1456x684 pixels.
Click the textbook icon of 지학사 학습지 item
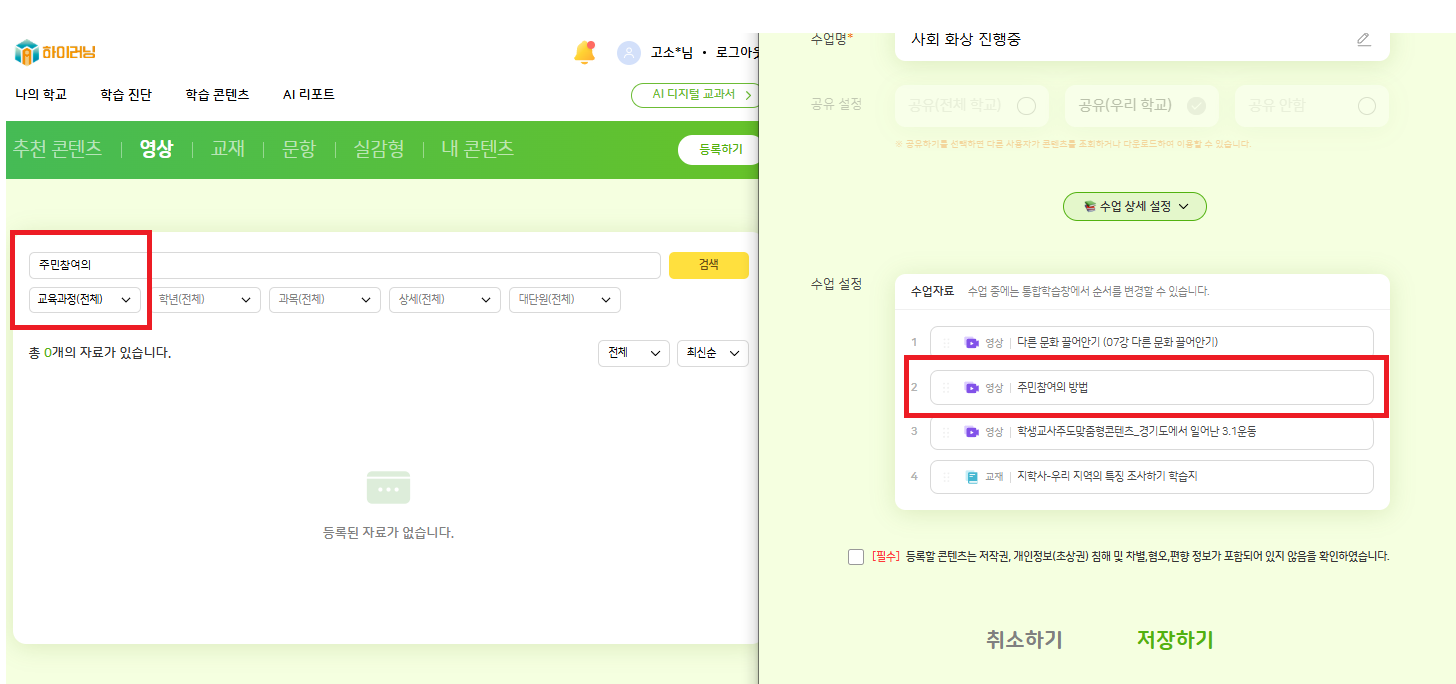[971, 477]
